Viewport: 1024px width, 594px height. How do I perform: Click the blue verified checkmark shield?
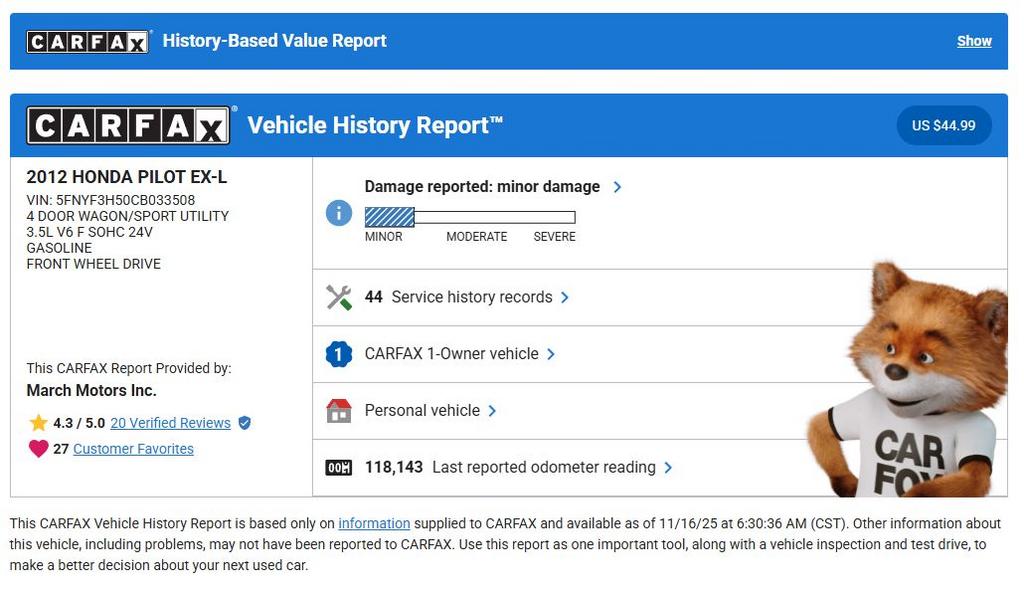245,423
